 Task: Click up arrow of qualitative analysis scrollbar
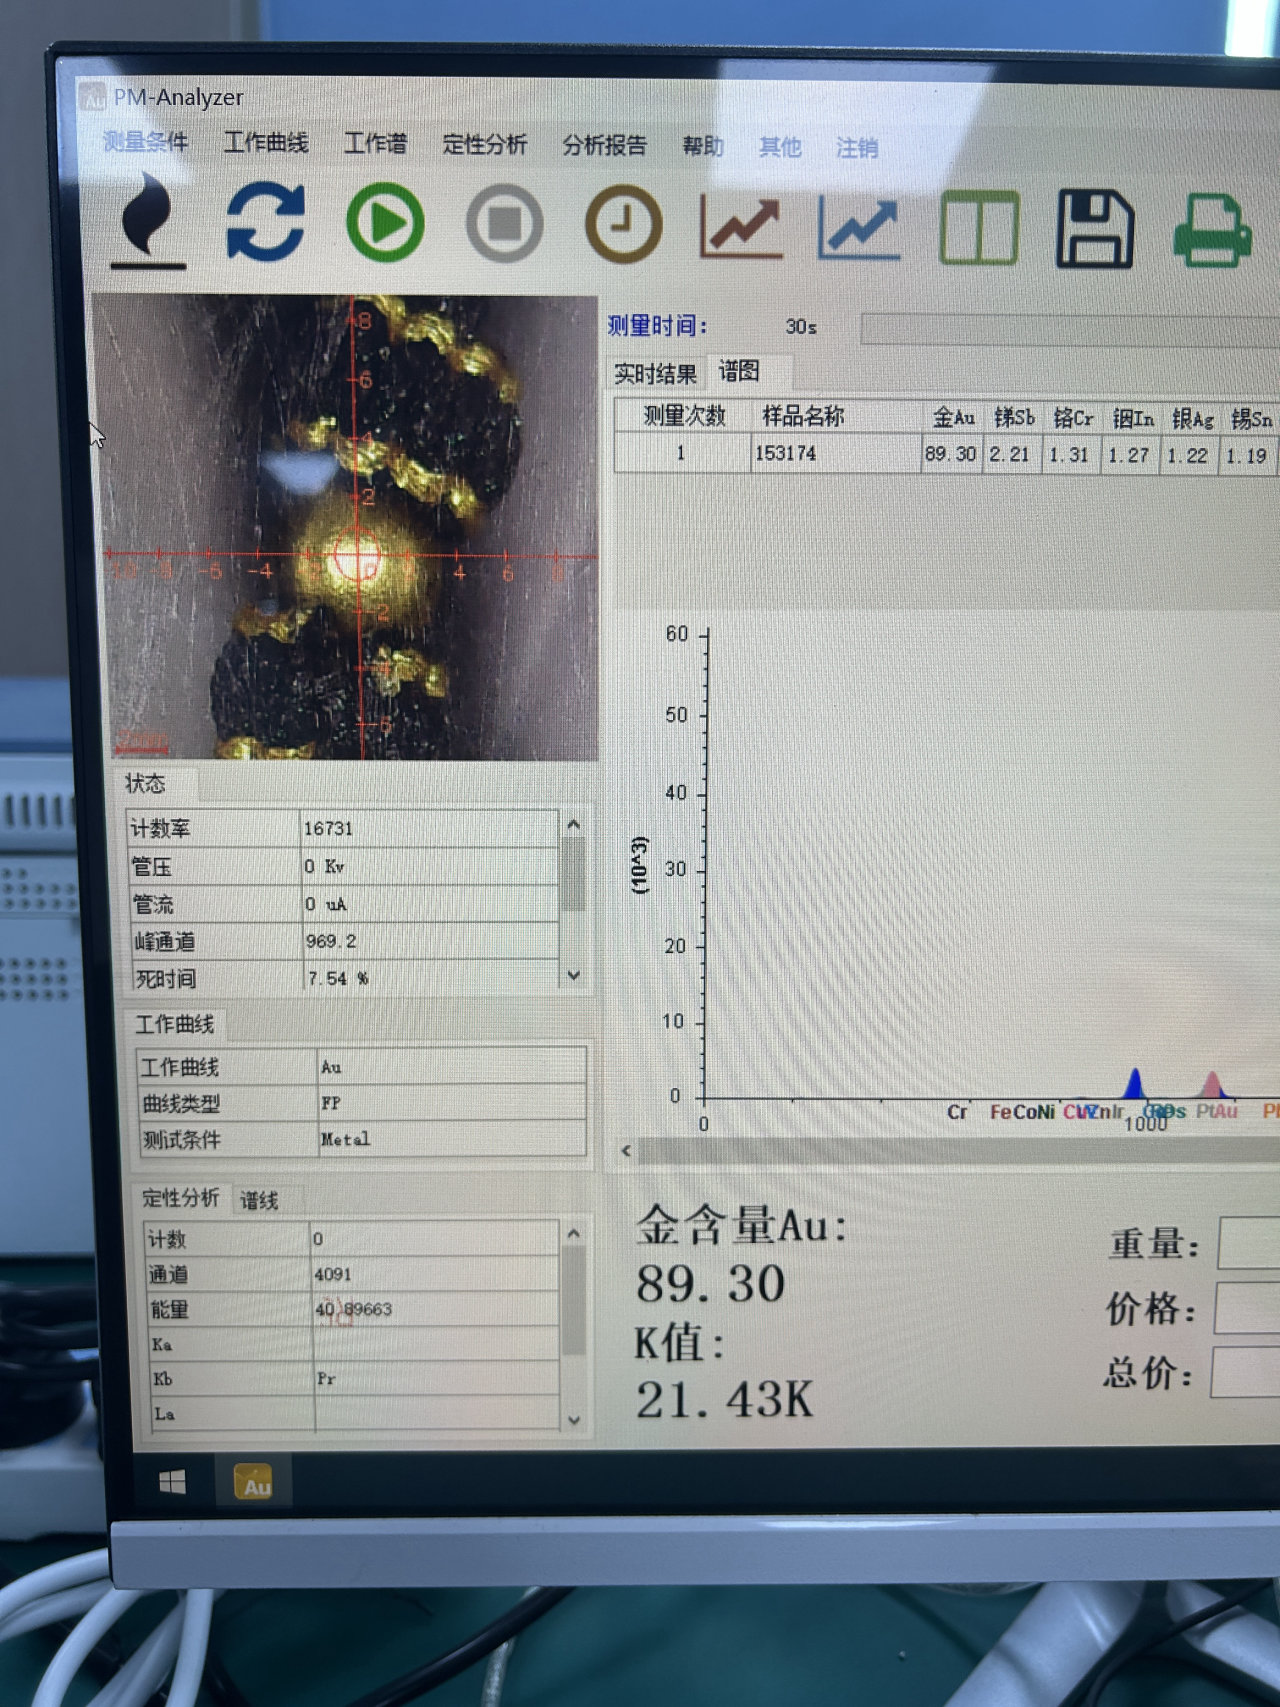point(573,1234)
